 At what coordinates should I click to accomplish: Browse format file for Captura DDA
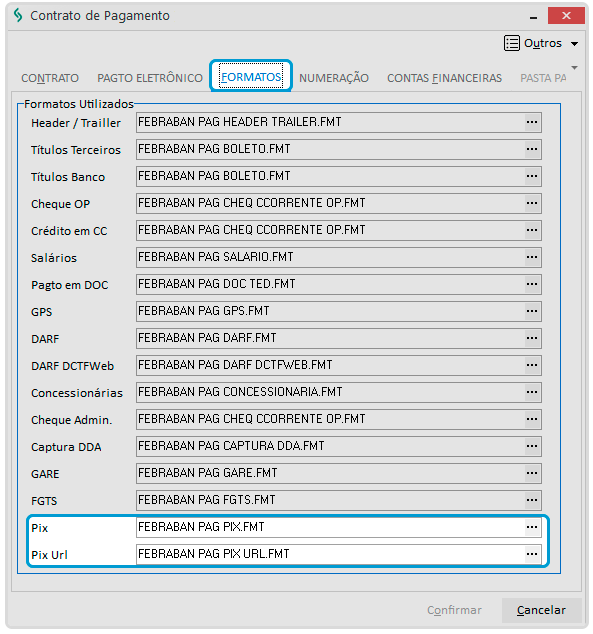532,446
